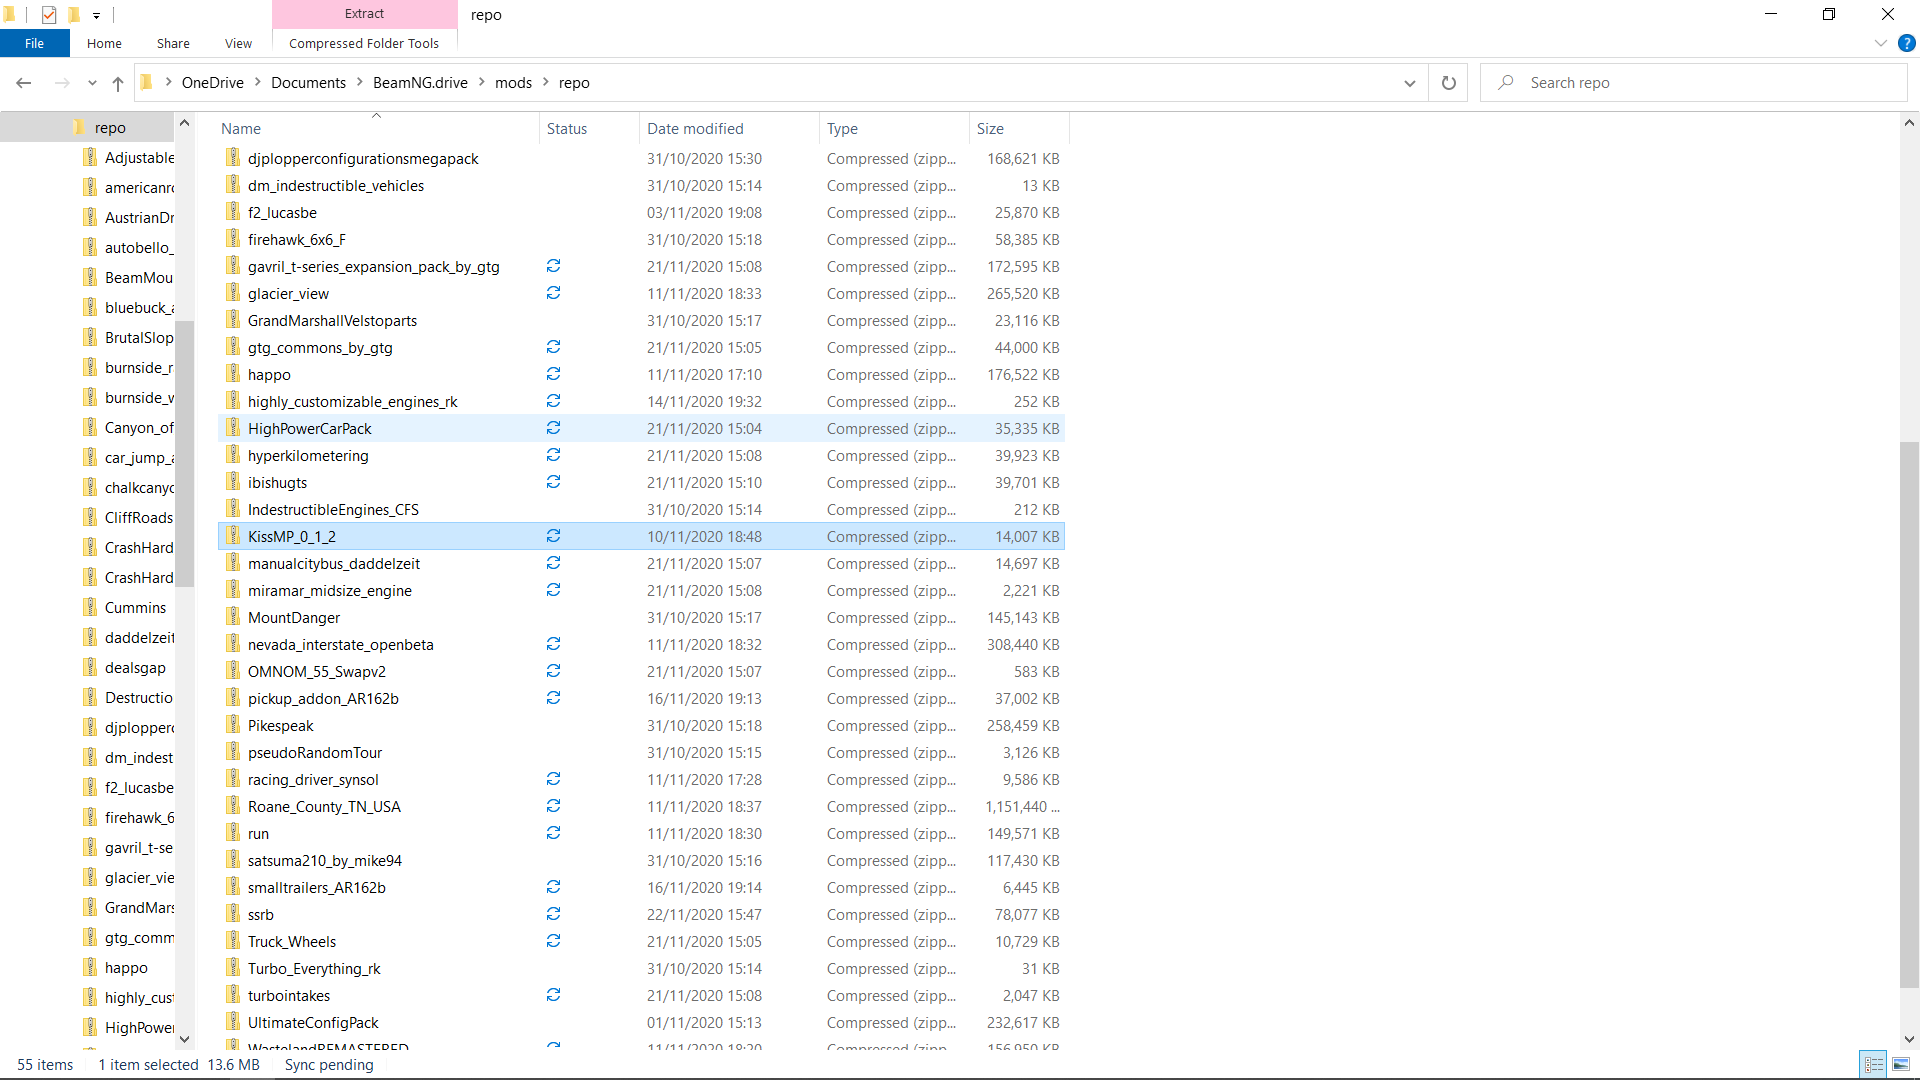This screenshot has width=1920, height=1080.
Task: Click the Refresh button in the address bar
Action: (1448, 83)
